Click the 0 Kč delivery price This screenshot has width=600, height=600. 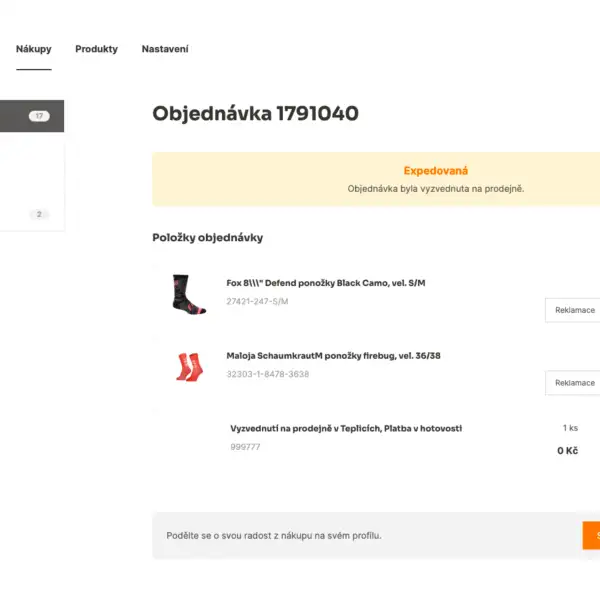[567, 451]
